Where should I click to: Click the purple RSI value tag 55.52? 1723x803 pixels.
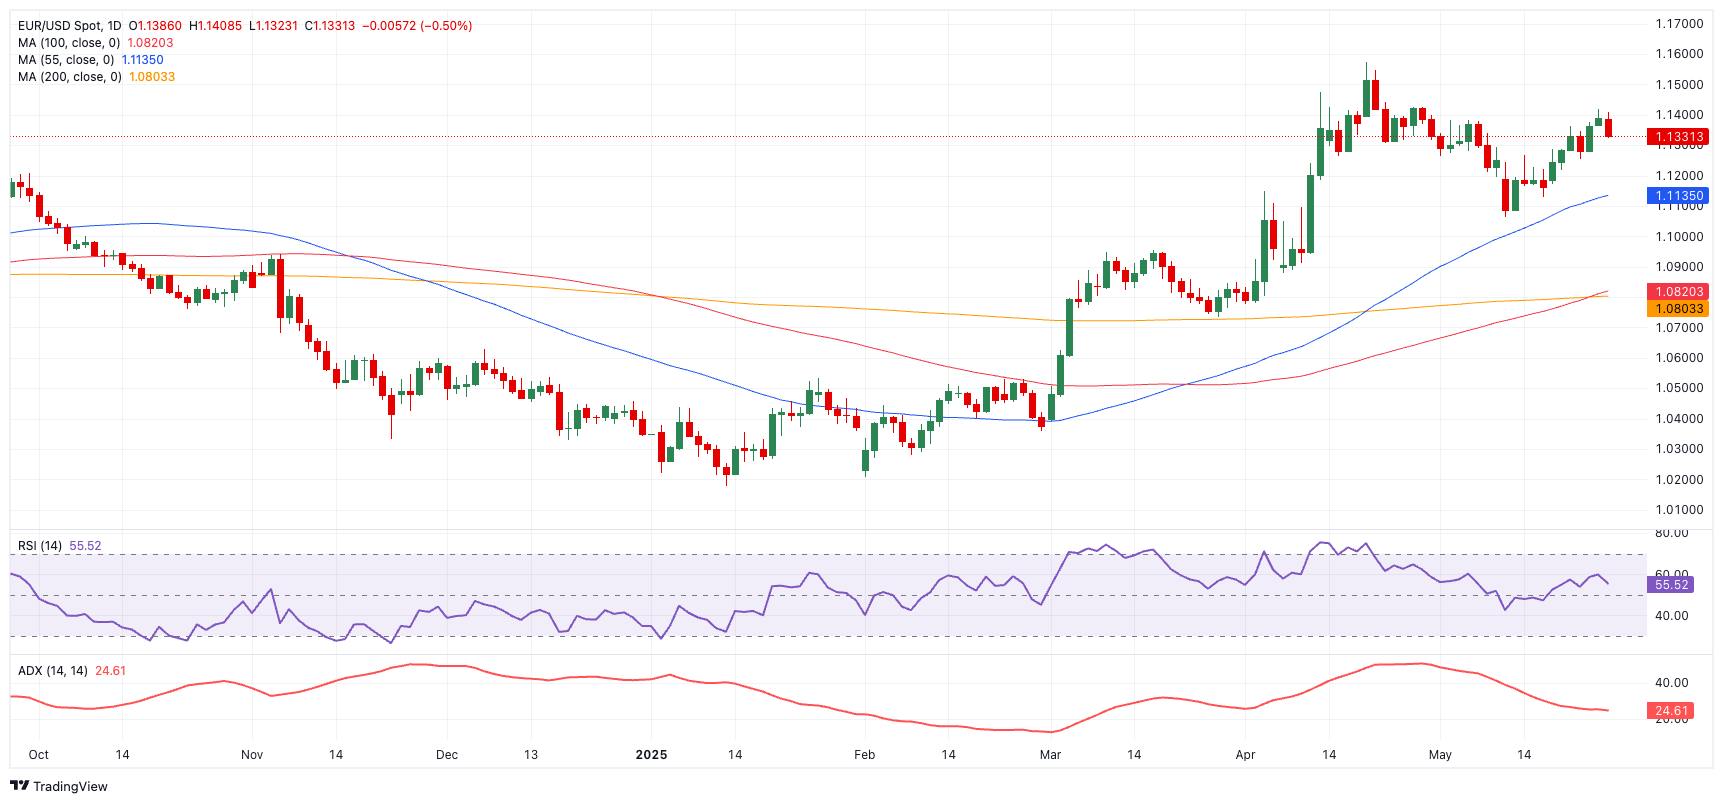[x=1670, y=585]
